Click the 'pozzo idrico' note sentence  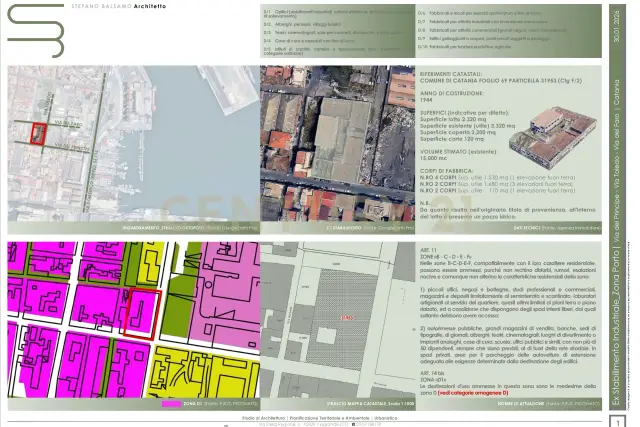pos(507,213)
